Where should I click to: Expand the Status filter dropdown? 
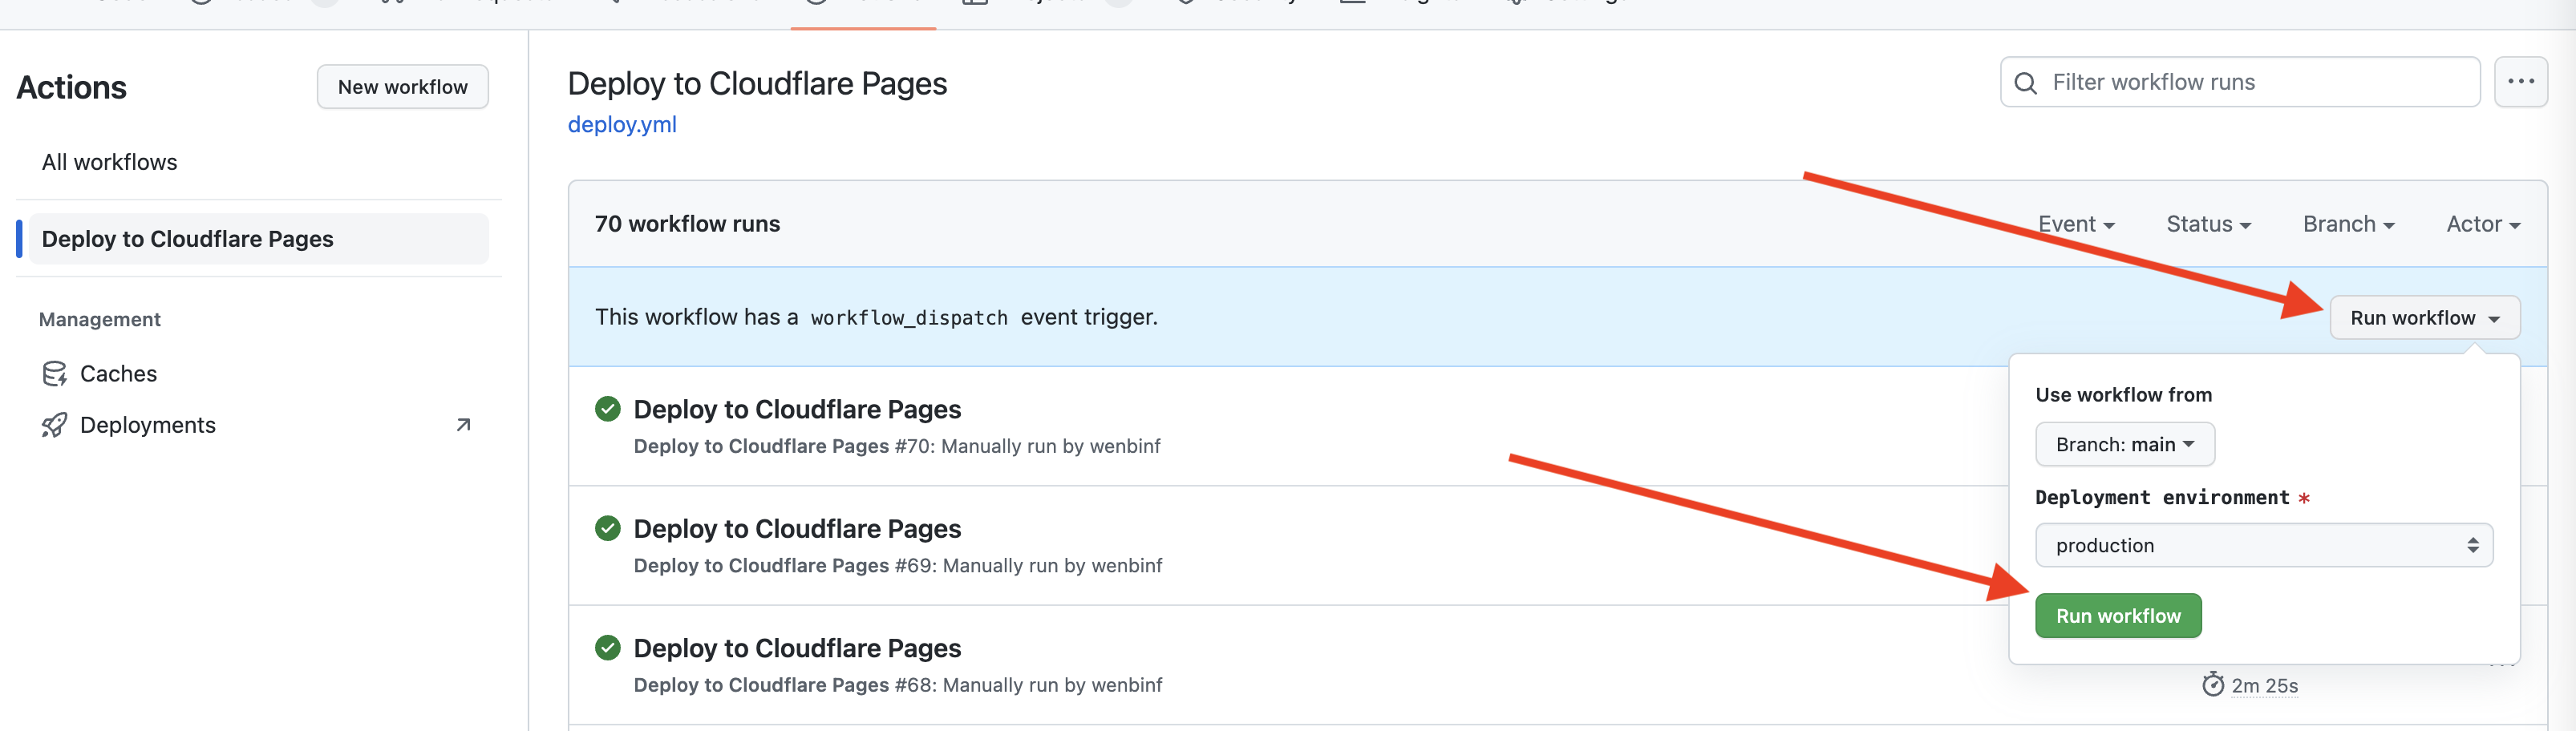2208,224
